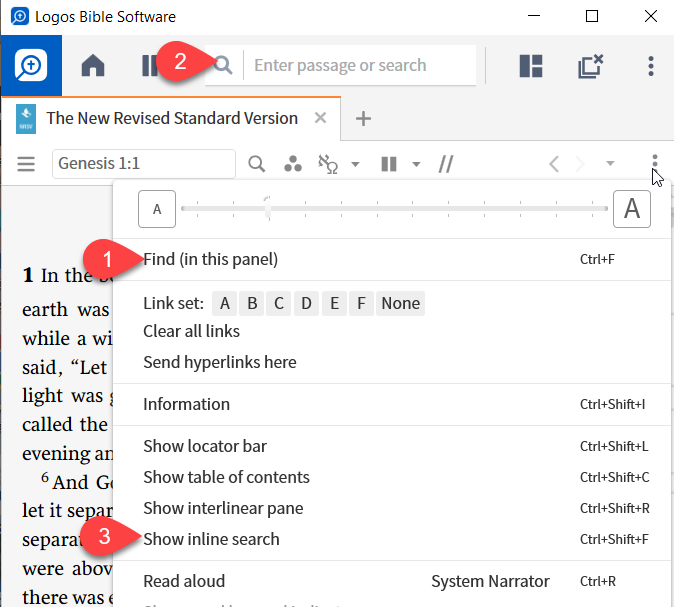Click verse 6 superscript marker
Screen dimensions: 674x607
coord(45,477)
